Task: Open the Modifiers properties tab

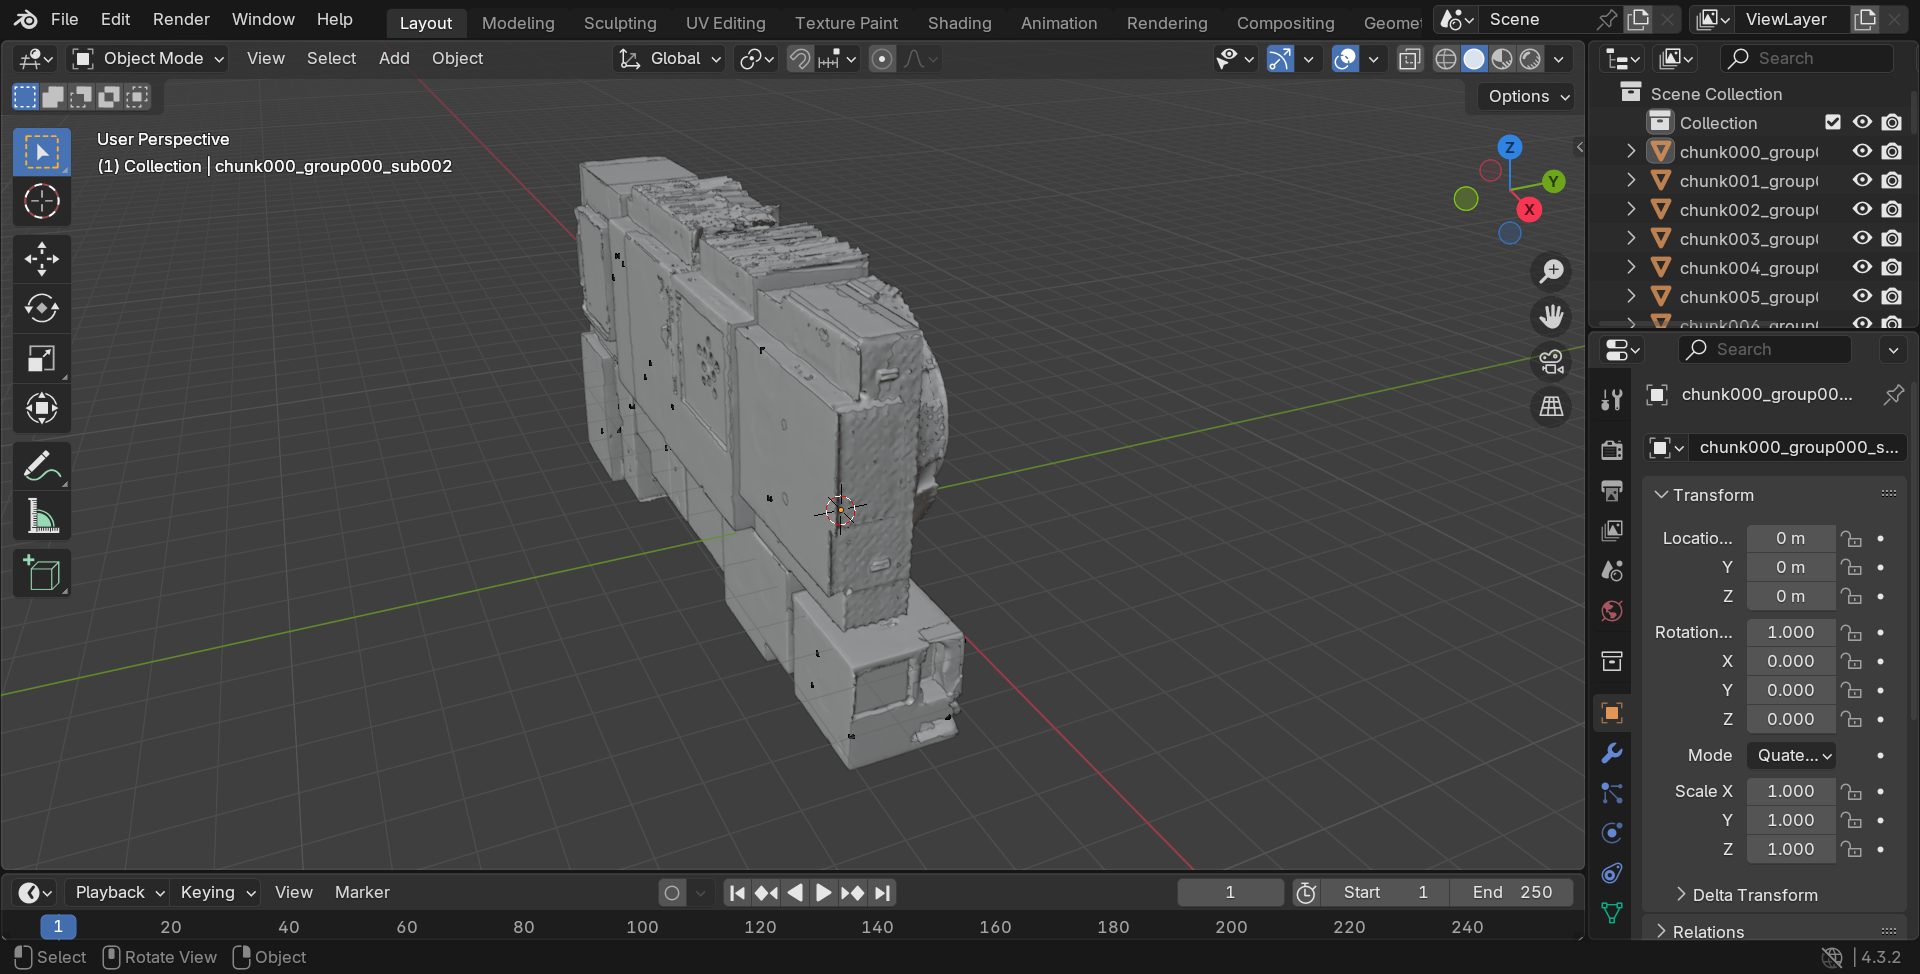Action: pos(1611,753)
